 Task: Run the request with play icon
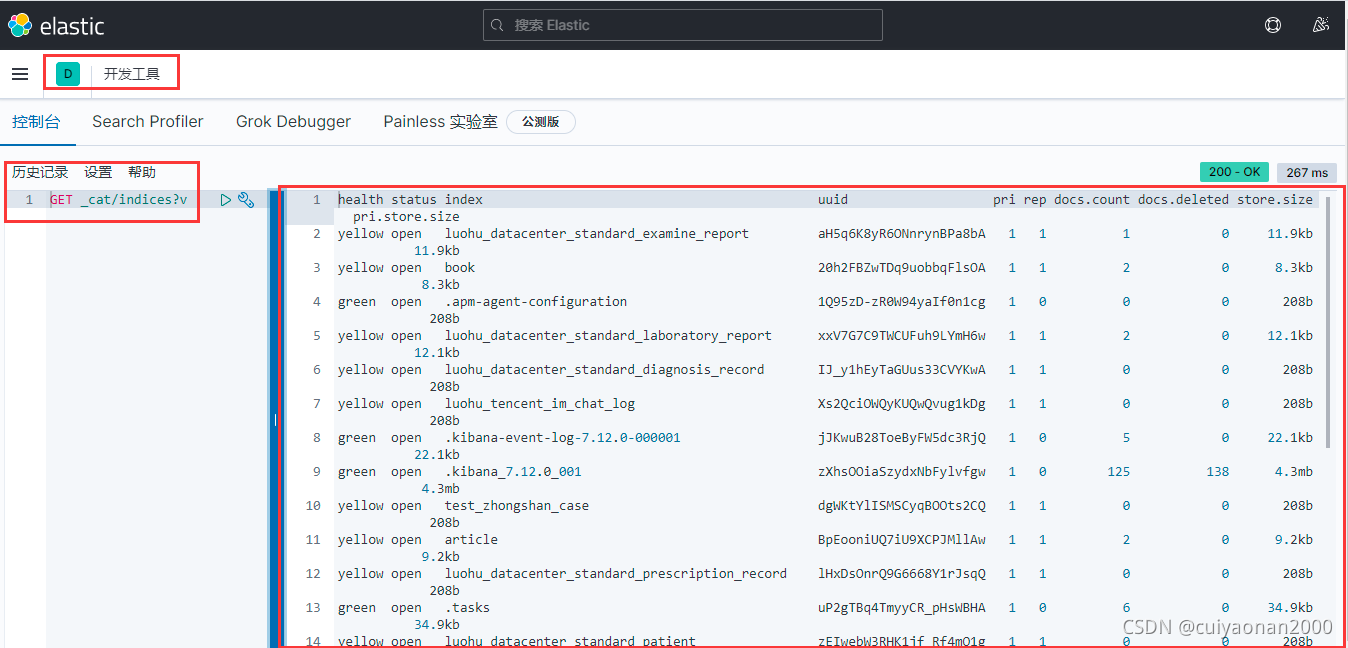click(226, 200)
